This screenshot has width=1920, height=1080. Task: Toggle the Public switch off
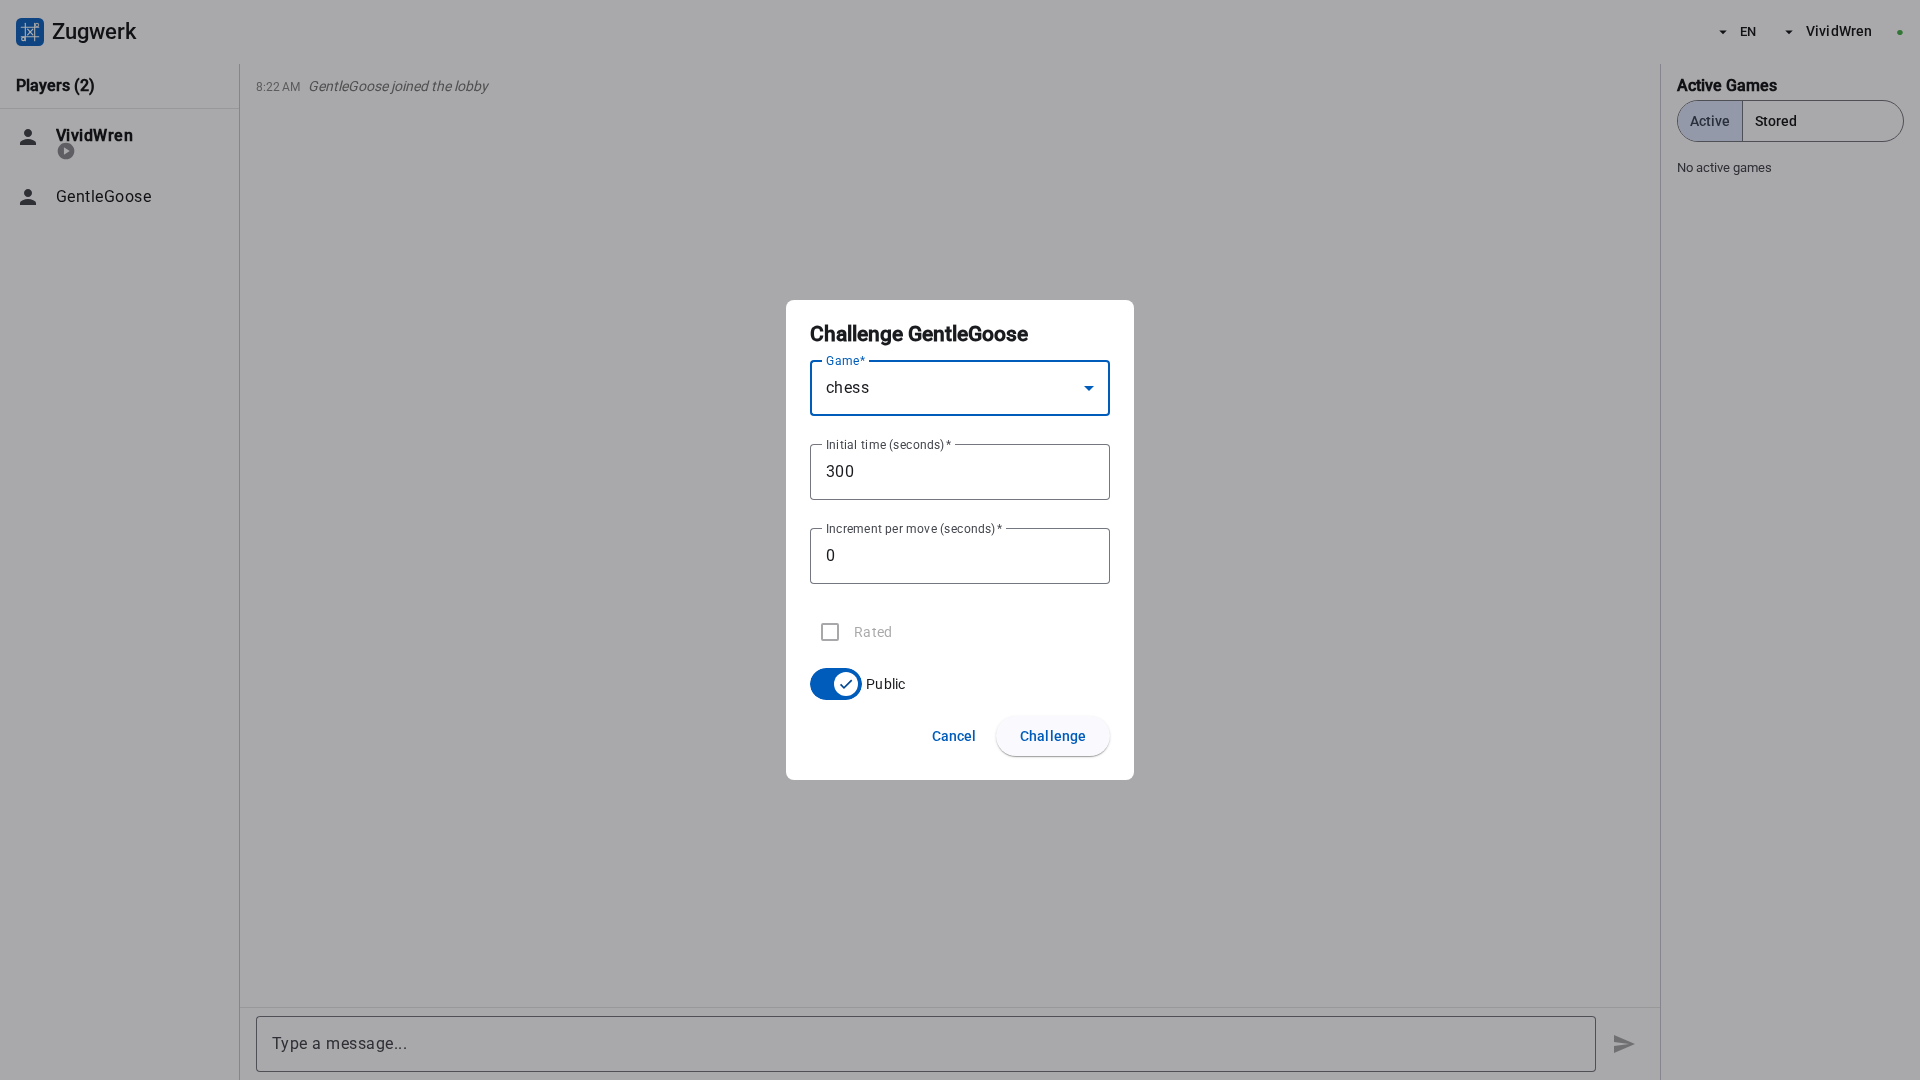[836, 684]
